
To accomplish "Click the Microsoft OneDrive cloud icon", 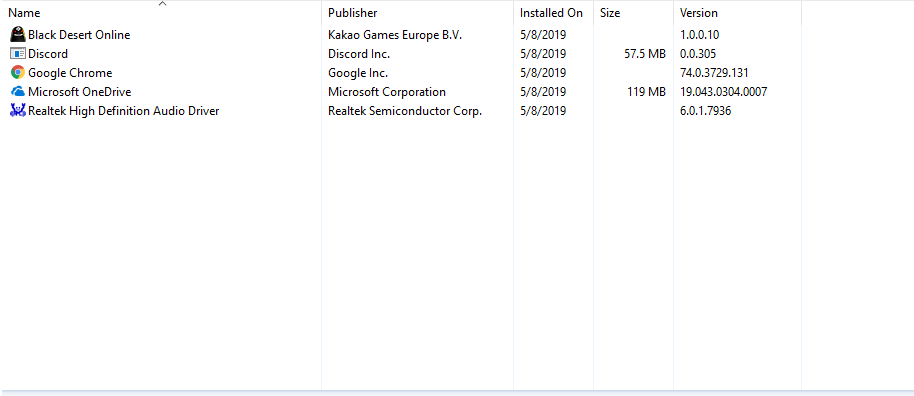I will pyautogui.click(x=18, y=92).
